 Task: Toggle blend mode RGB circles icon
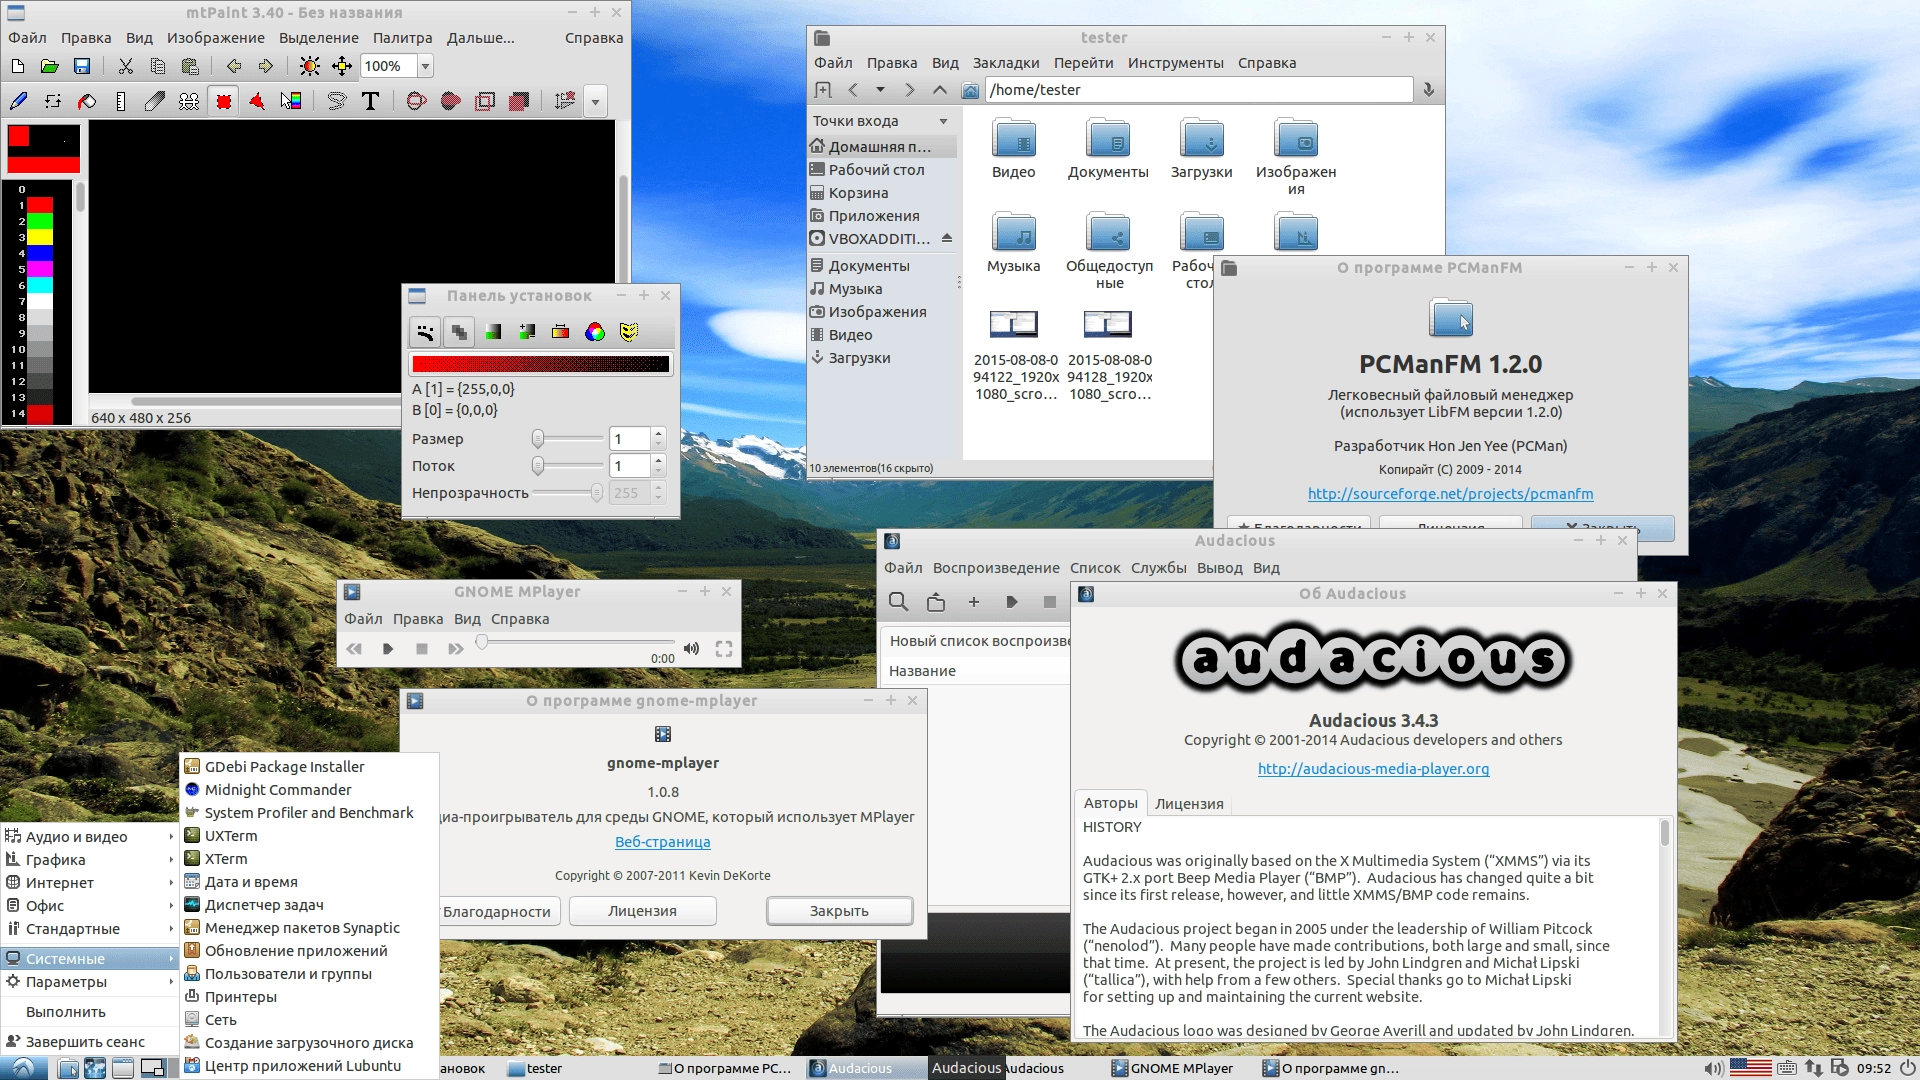pos(595,332)
